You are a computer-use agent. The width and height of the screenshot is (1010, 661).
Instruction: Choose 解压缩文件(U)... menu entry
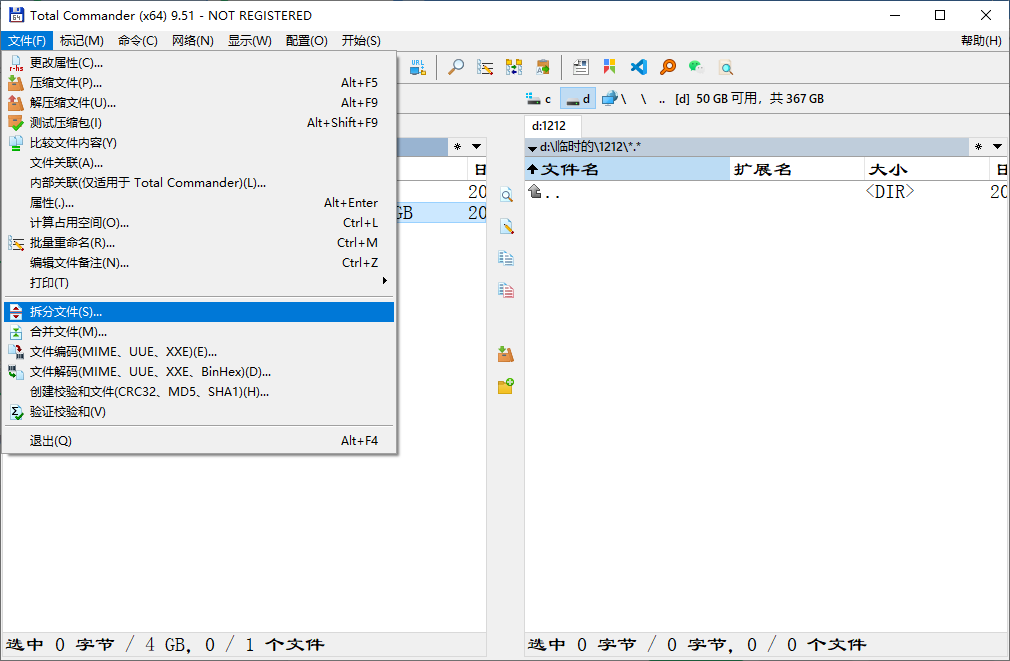pos(199,102)
